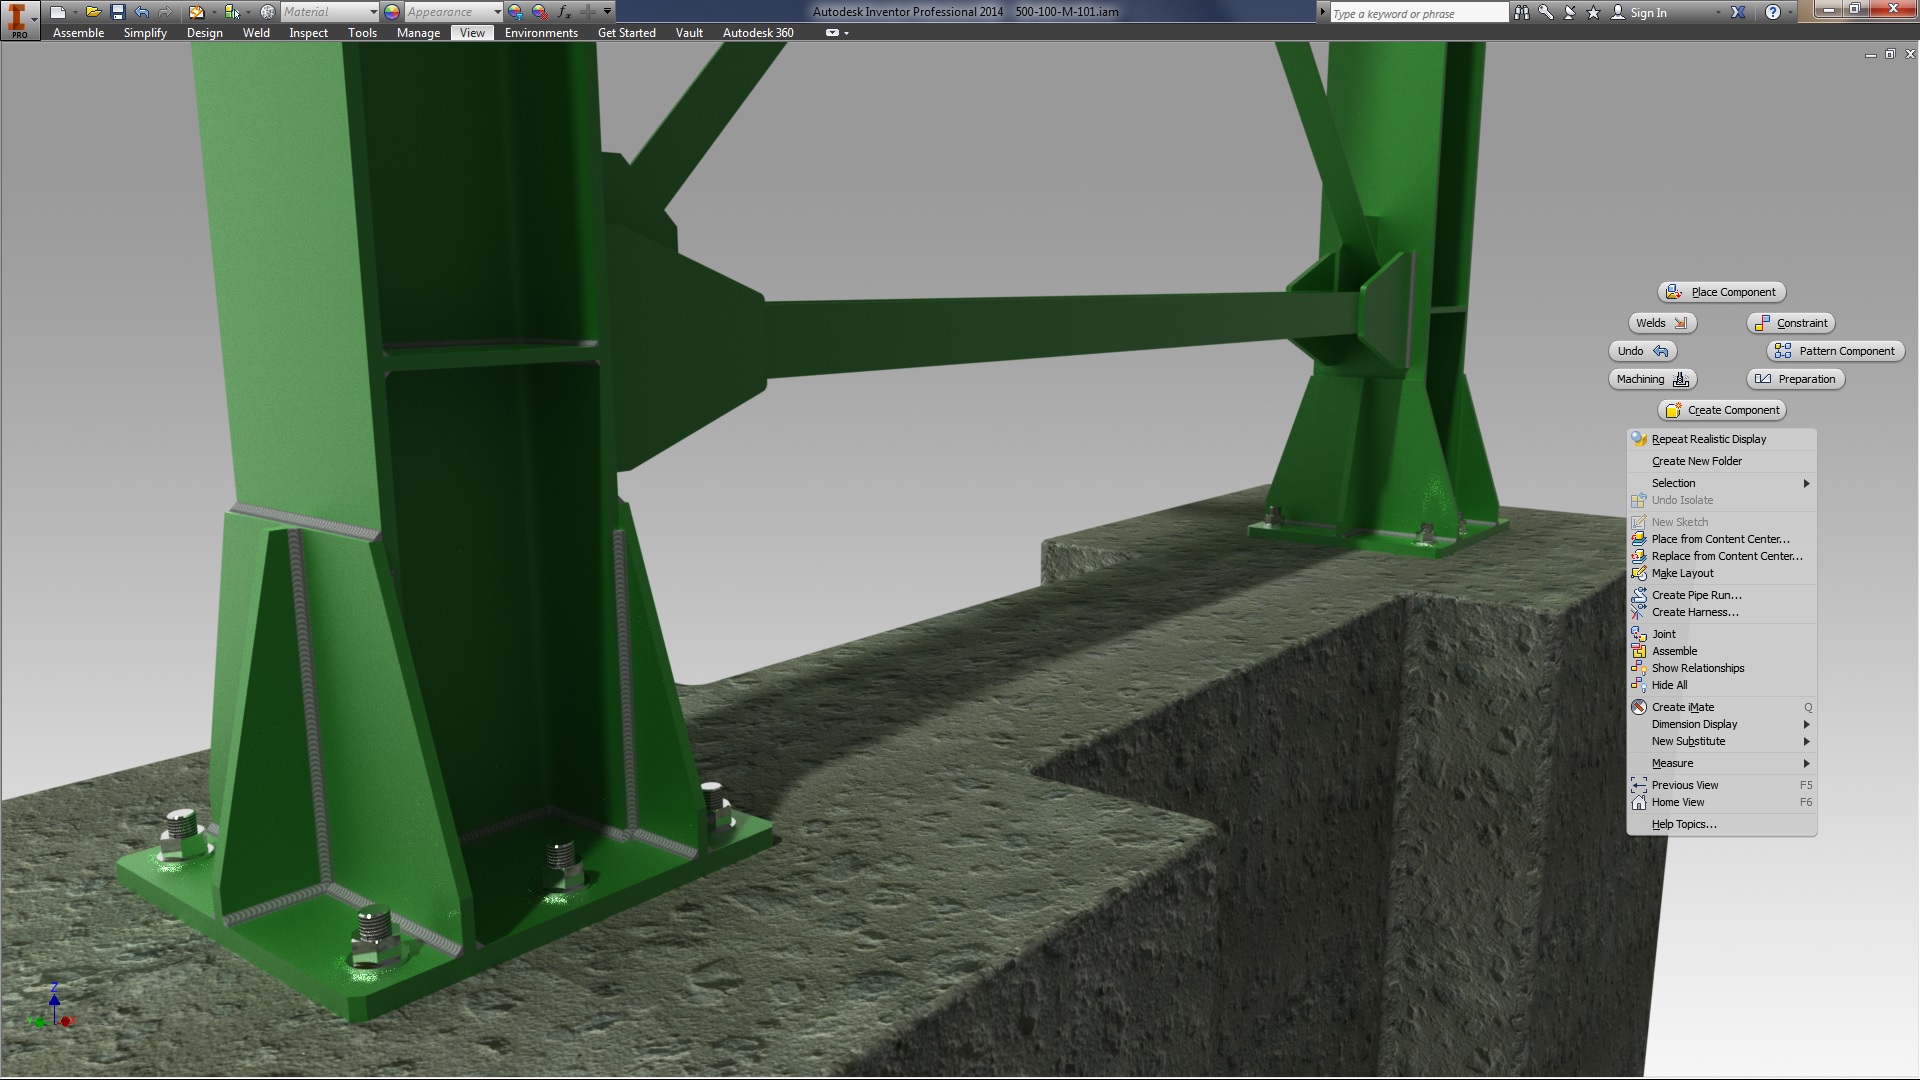1920x1080 pixels.
Task: Choose Home View from context menu
Action: pos(1678,802)
